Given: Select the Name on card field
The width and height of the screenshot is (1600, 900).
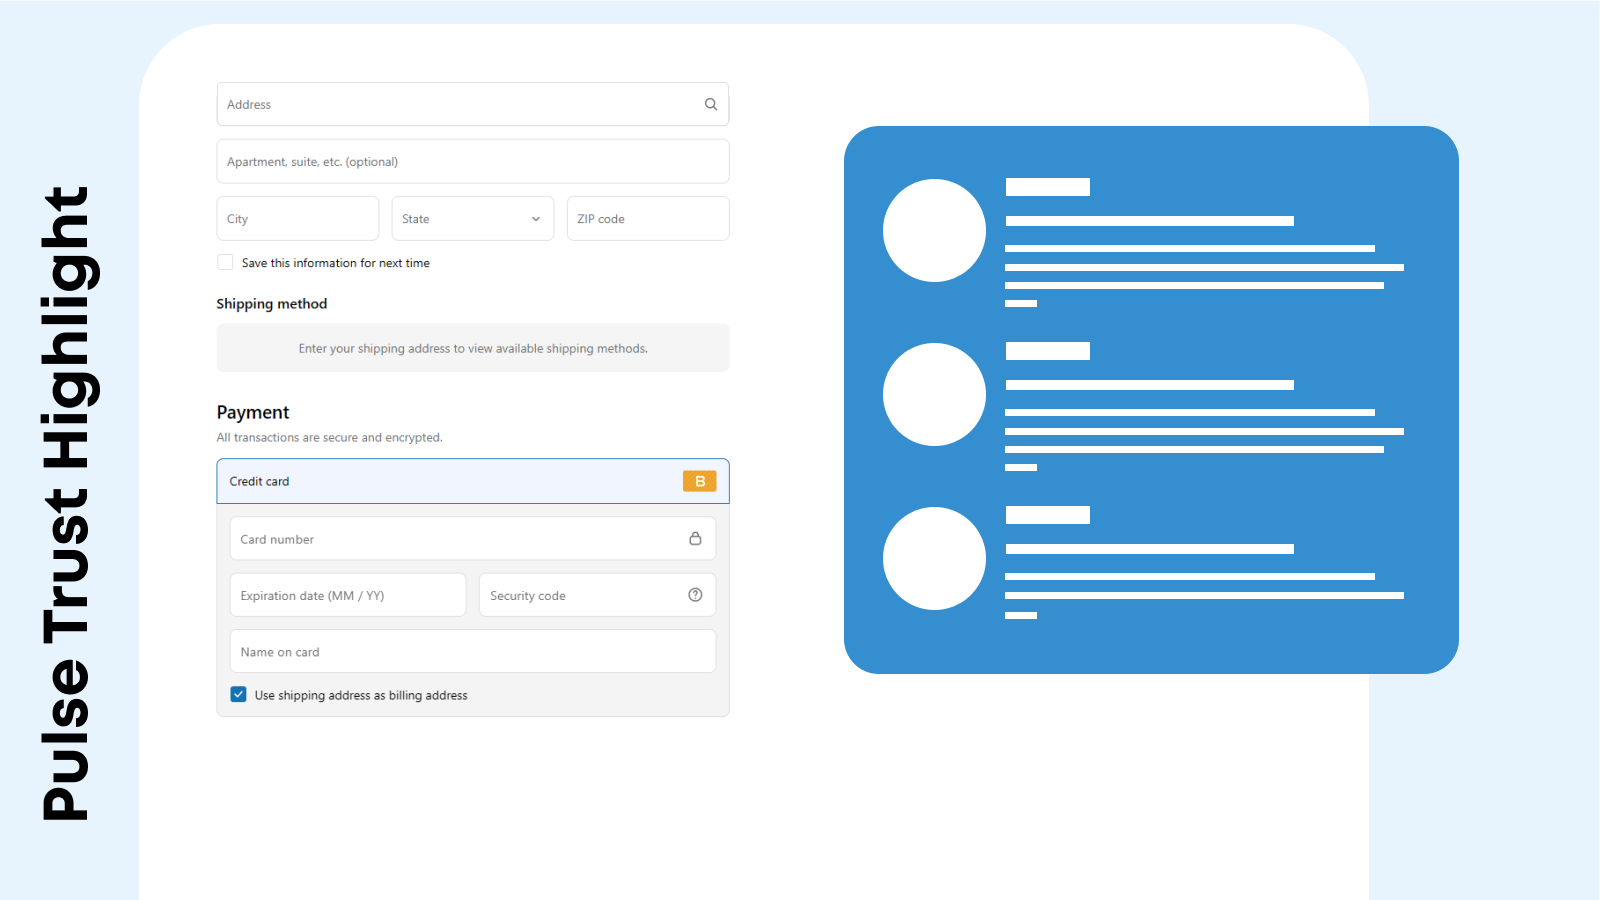Looking at the screenshot, I should tap(473, 651).
